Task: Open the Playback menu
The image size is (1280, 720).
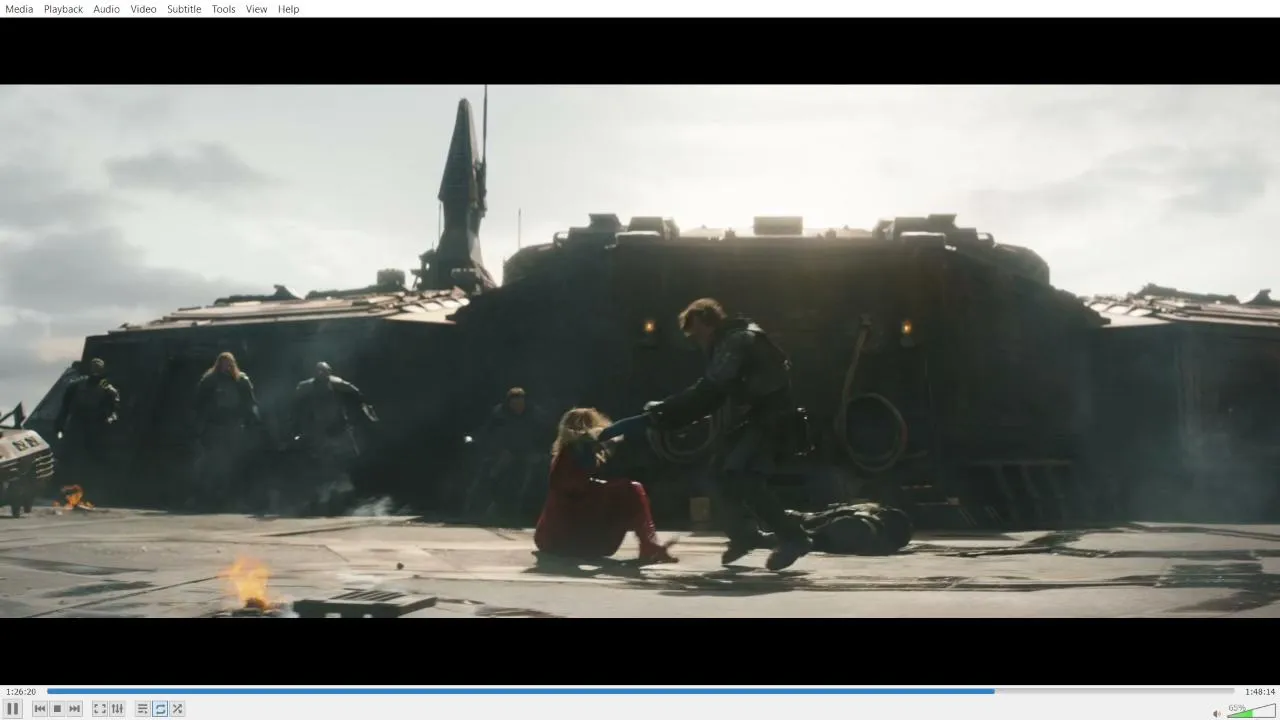Action: point(63,9)
